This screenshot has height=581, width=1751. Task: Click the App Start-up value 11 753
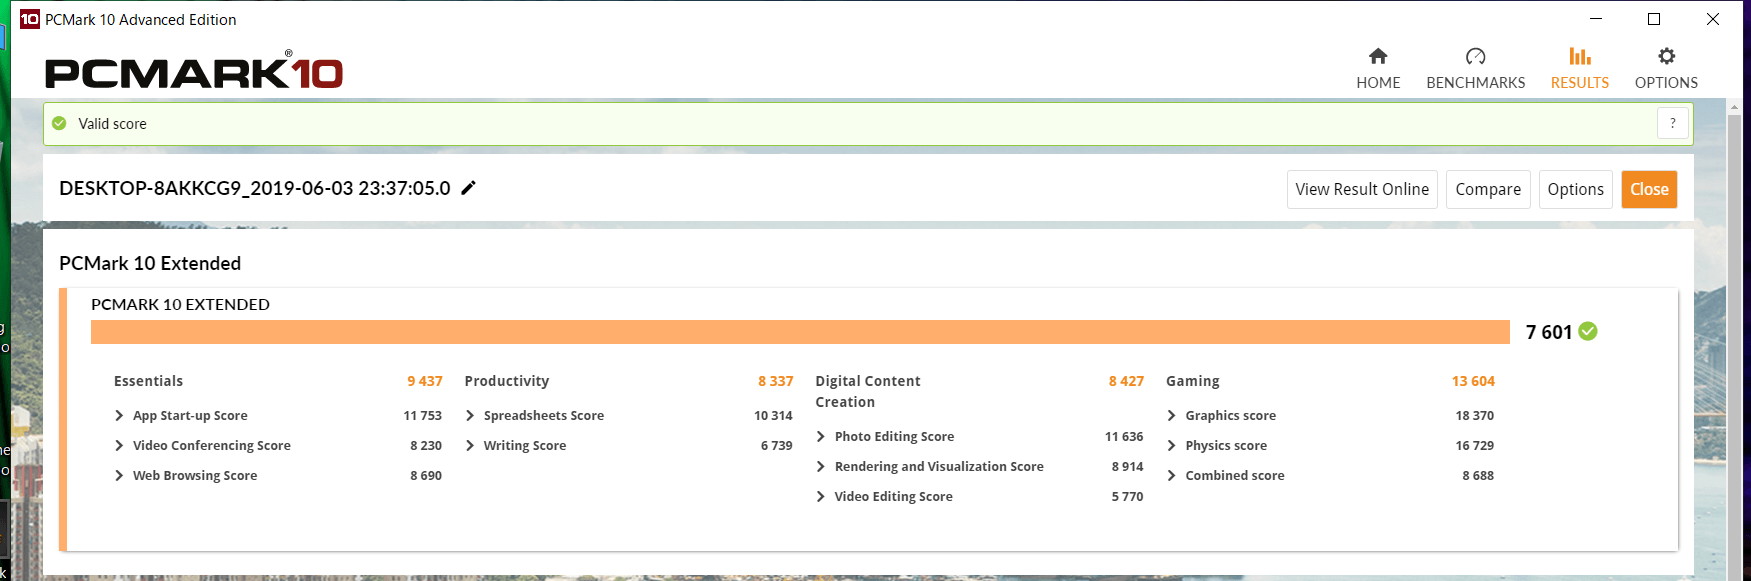[x=423, y=416]
